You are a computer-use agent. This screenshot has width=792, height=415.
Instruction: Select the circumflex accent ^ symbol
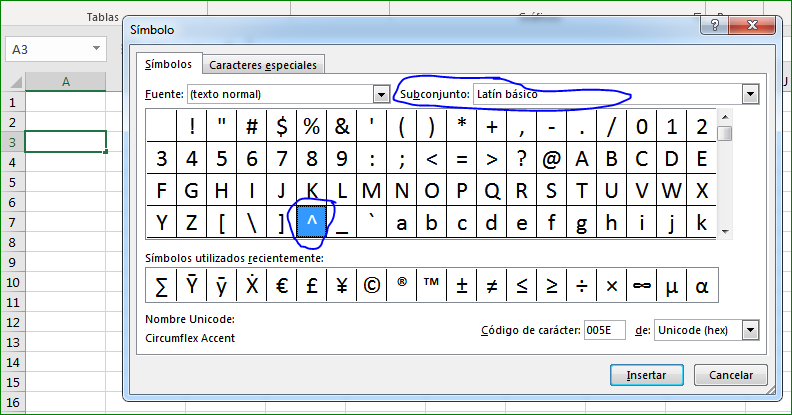[x=312, y=221]
